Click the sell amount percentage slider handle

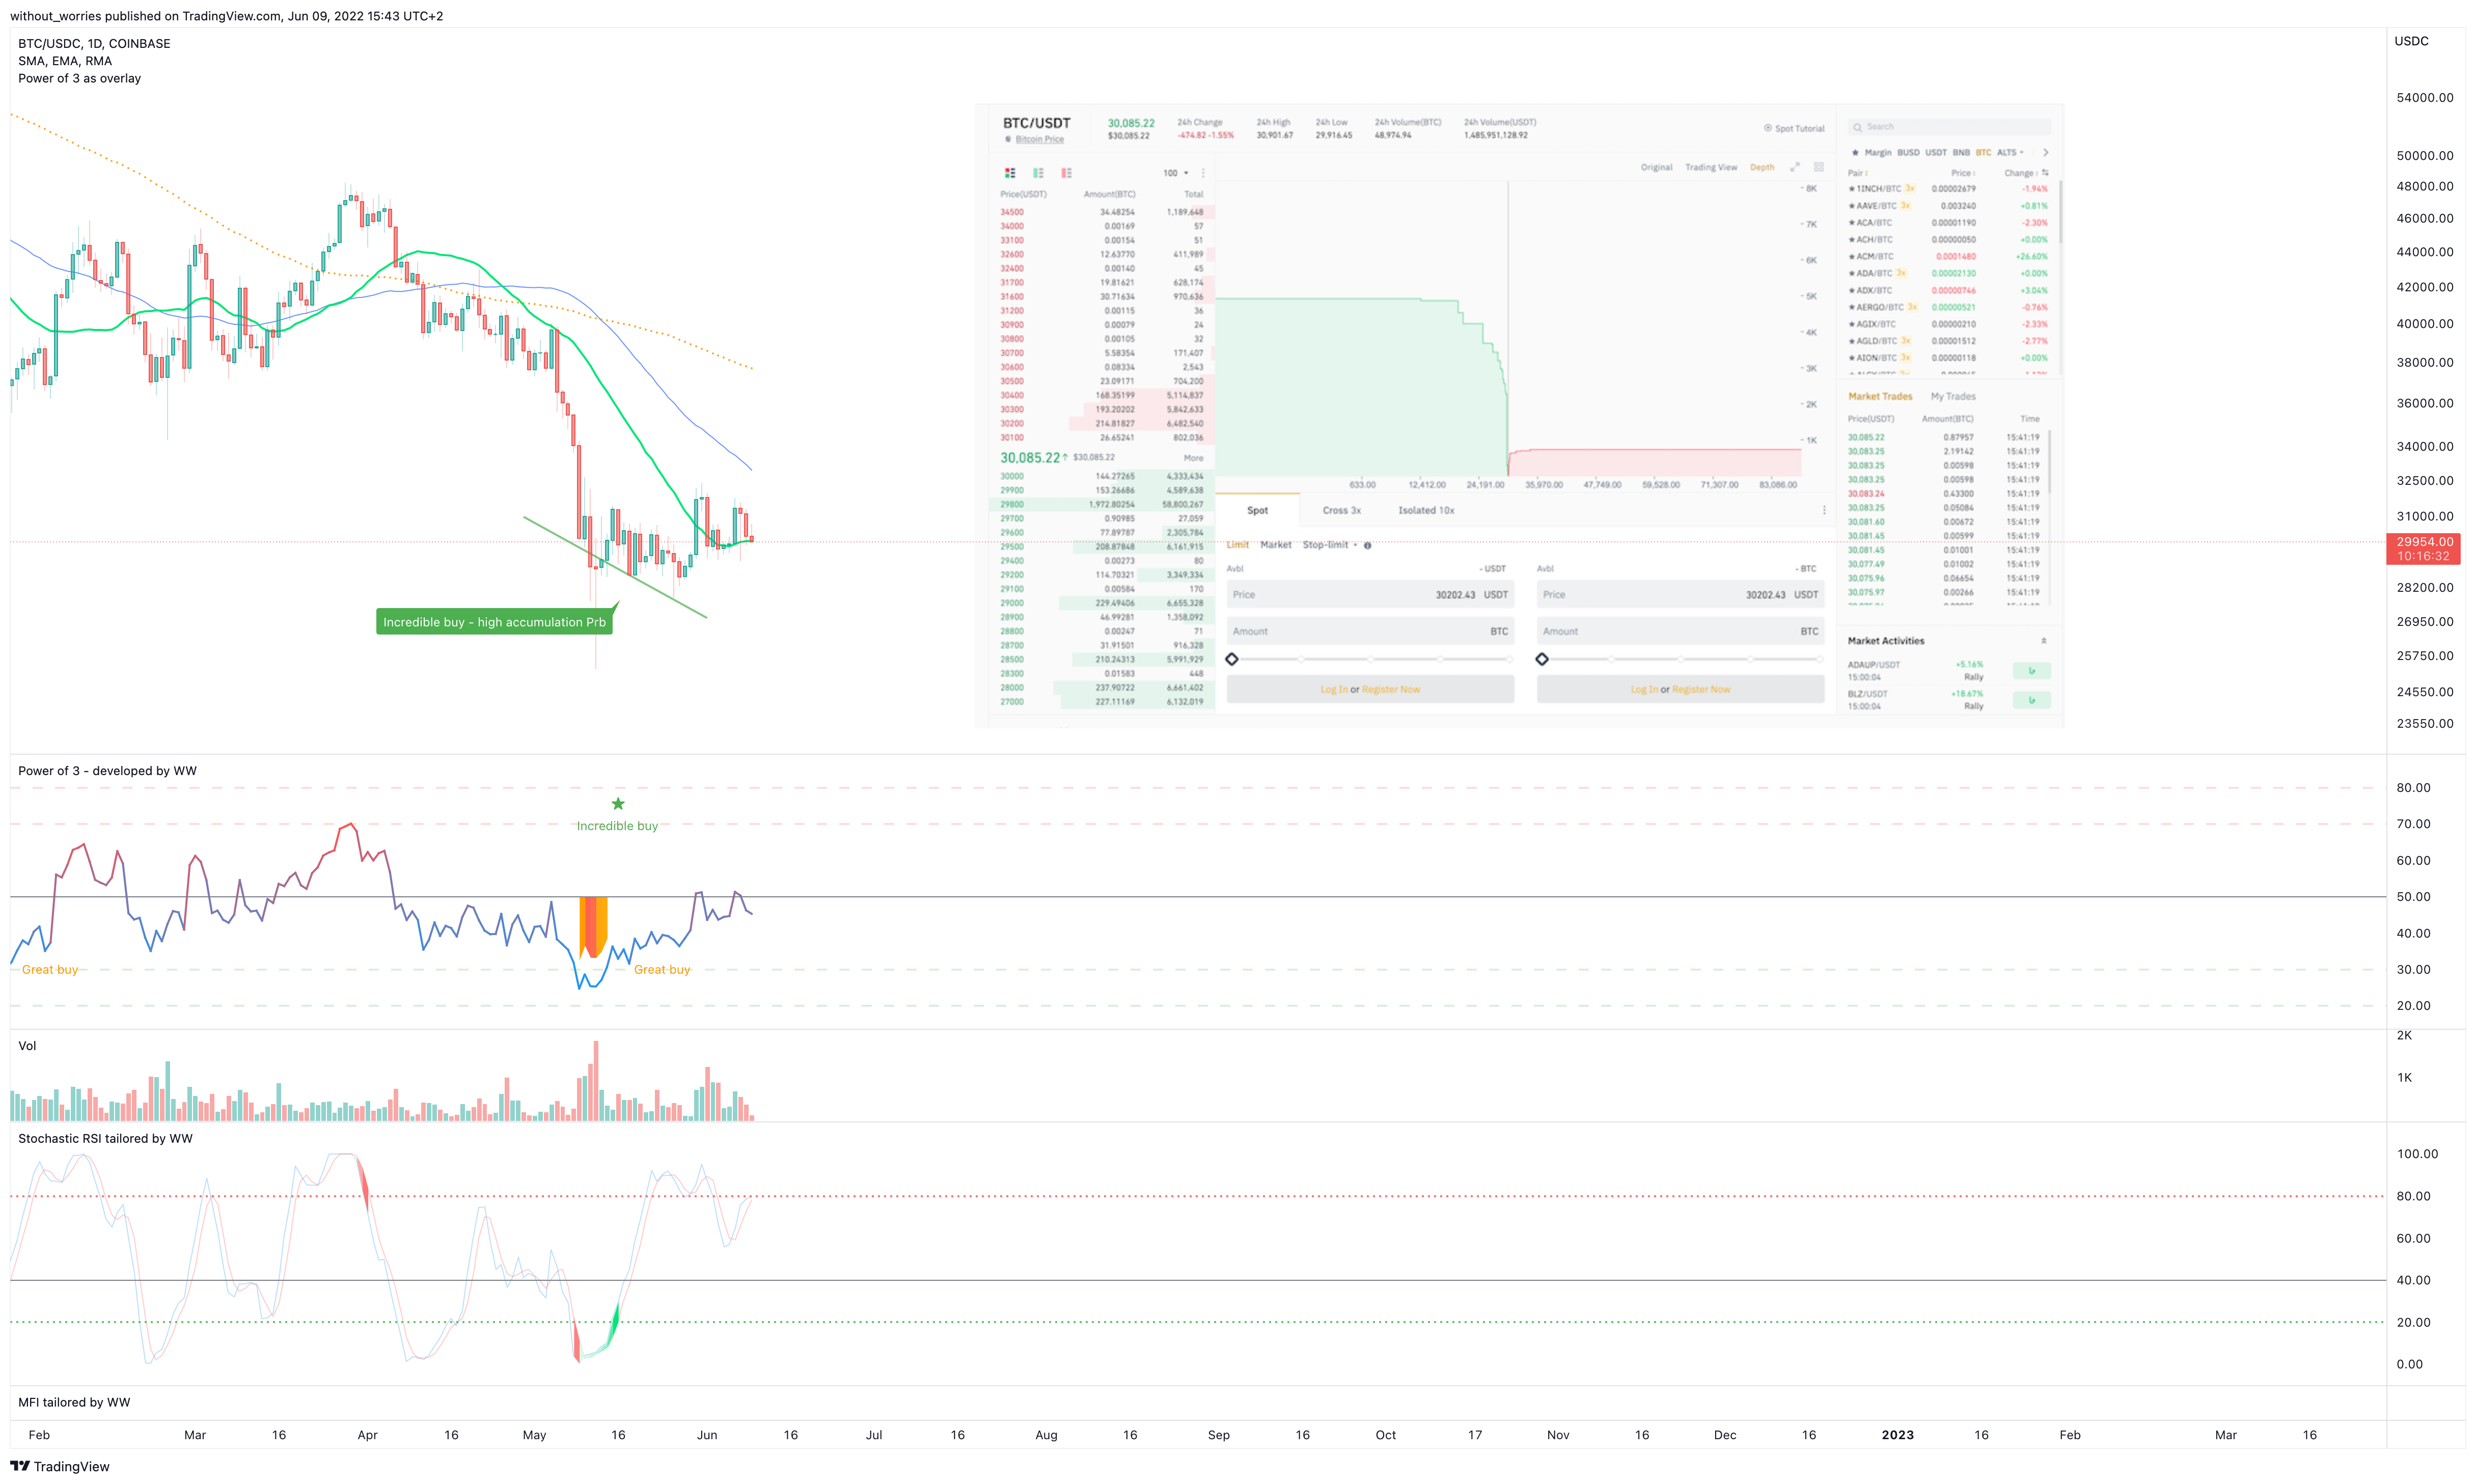pyautogui.click(x=1542, y=659)
